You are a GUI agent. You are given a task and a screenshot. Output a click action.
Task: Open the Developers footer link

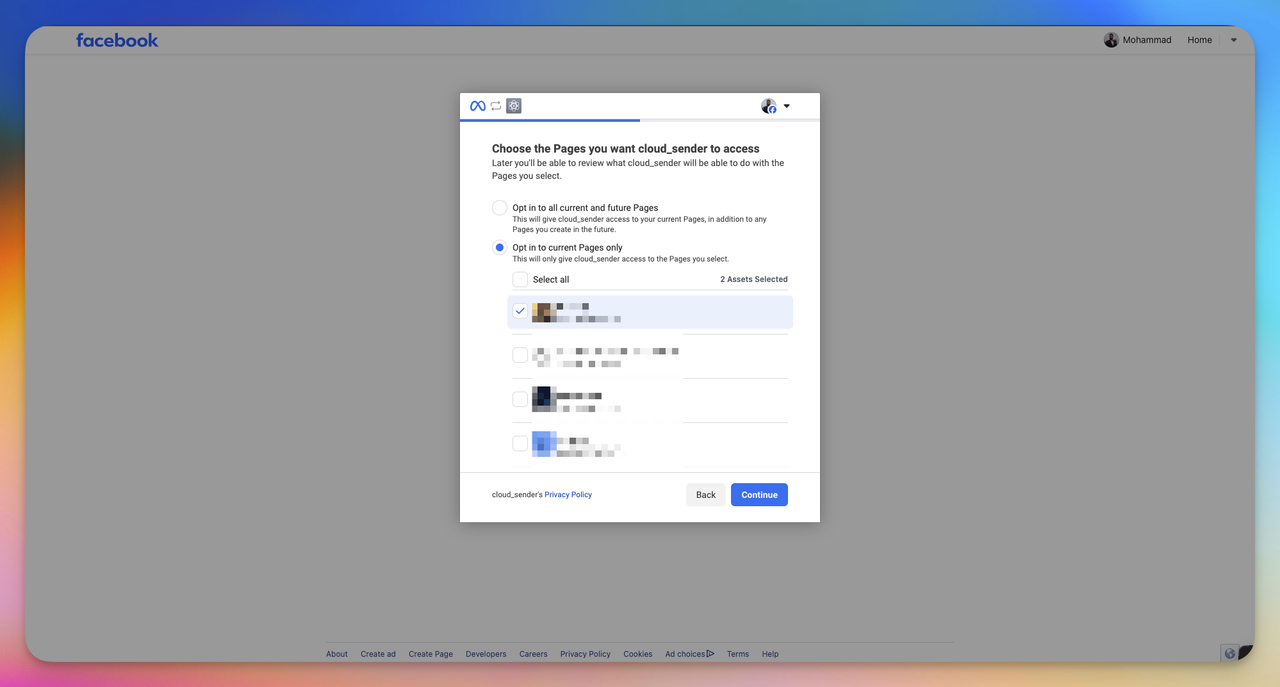(x=486, y=654)
